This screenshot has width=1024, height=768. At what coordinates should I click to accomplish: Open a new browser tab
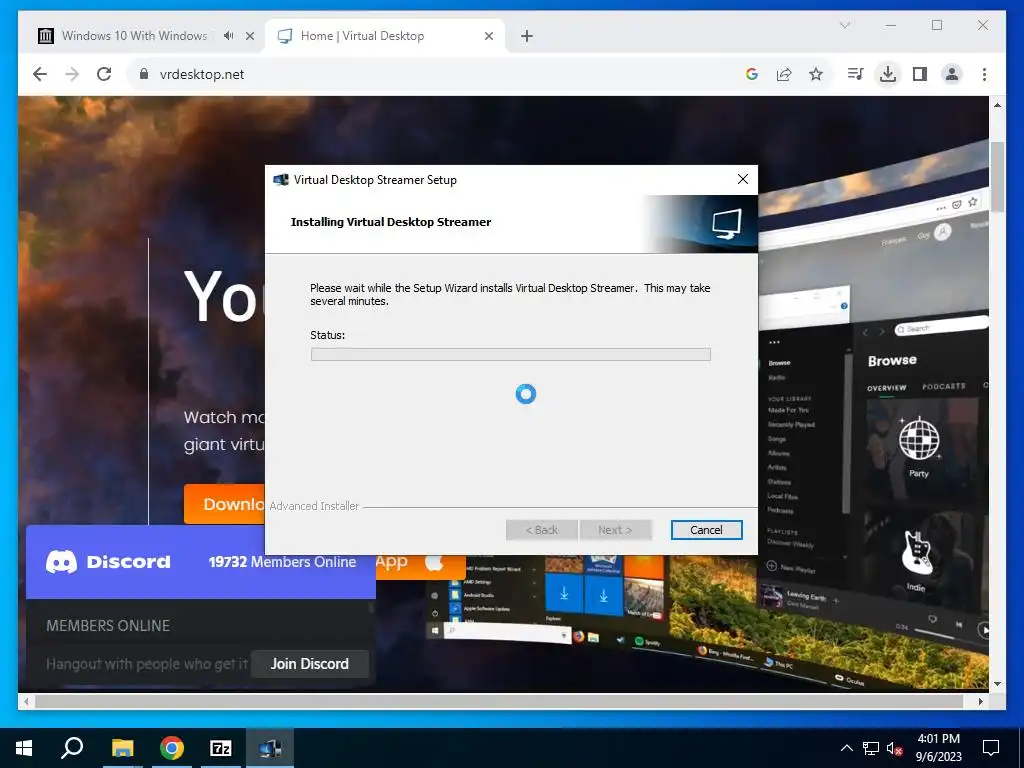click(x=527, y=36)
